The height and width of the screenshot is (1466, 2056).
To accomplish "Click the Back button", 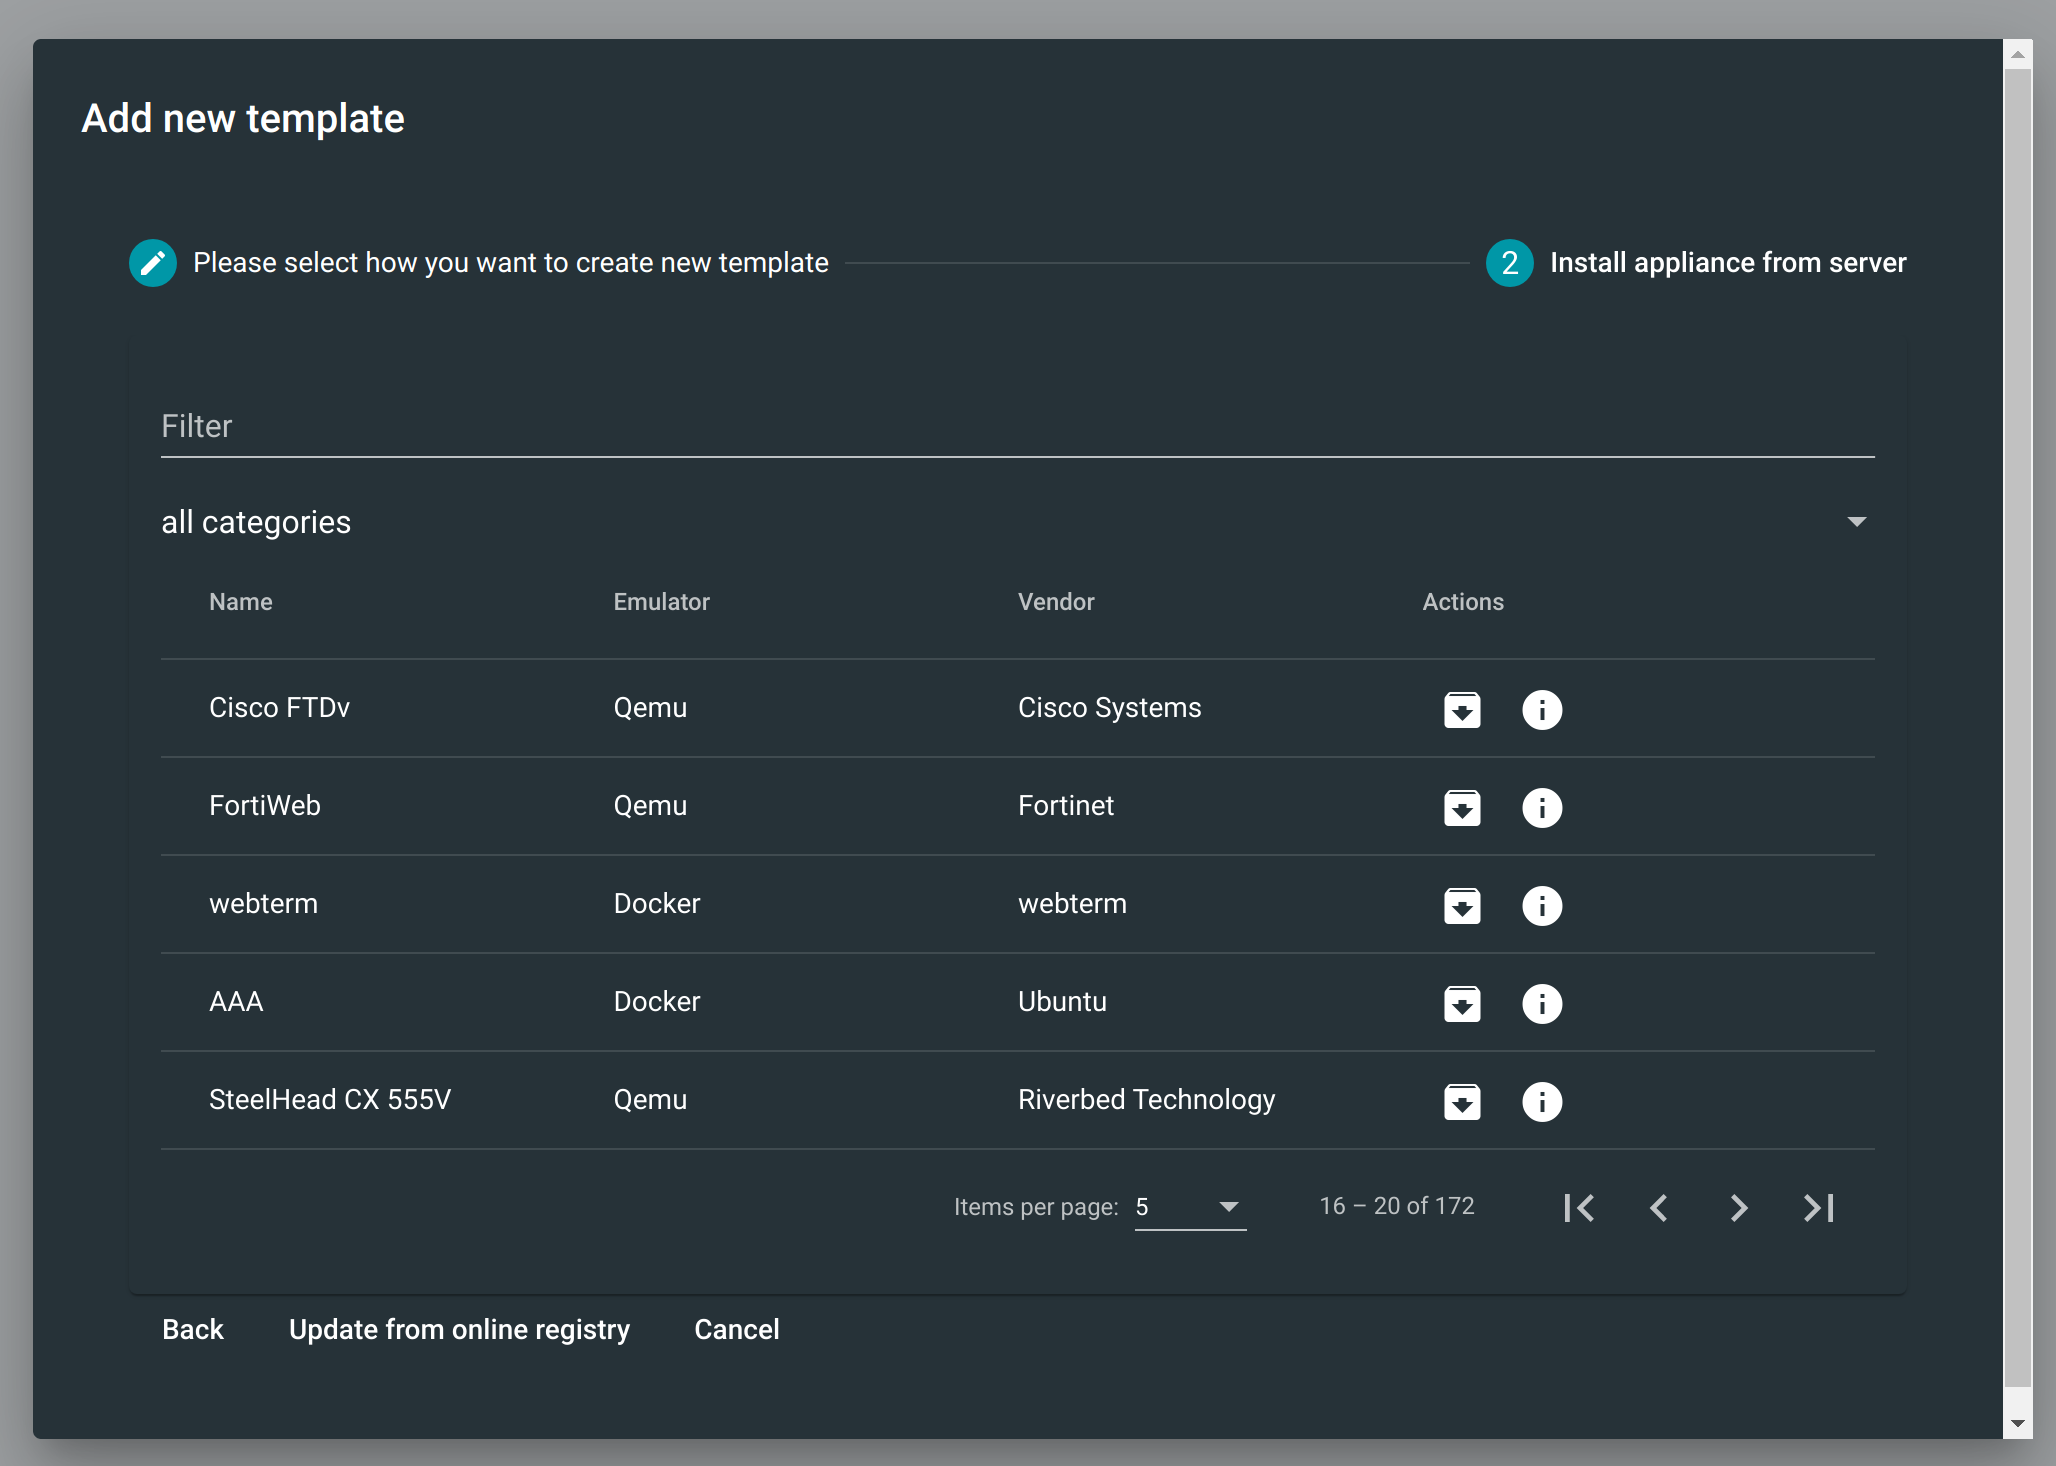I will pyautogui.click(x=193, y=1329).
